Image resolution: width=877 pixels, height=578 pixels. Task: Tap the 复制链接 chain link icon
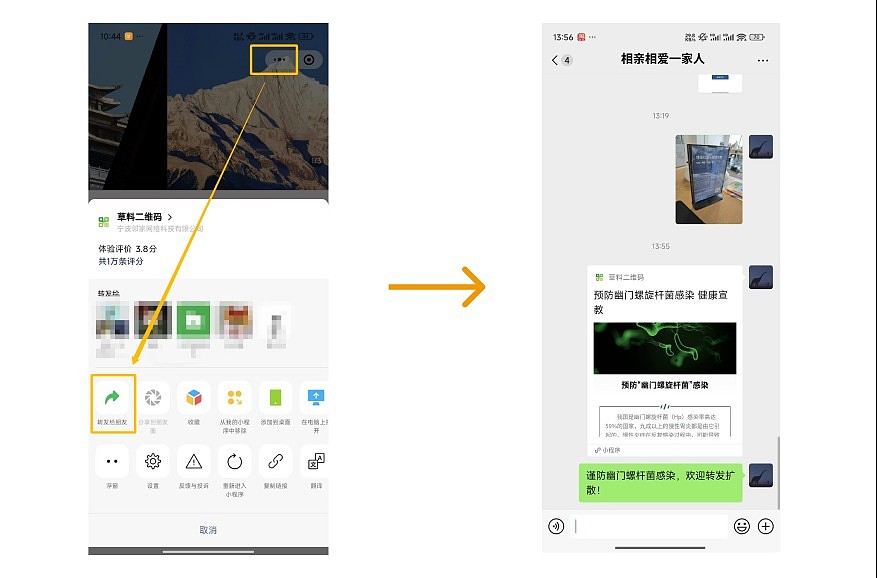click(x=276, y=461)
